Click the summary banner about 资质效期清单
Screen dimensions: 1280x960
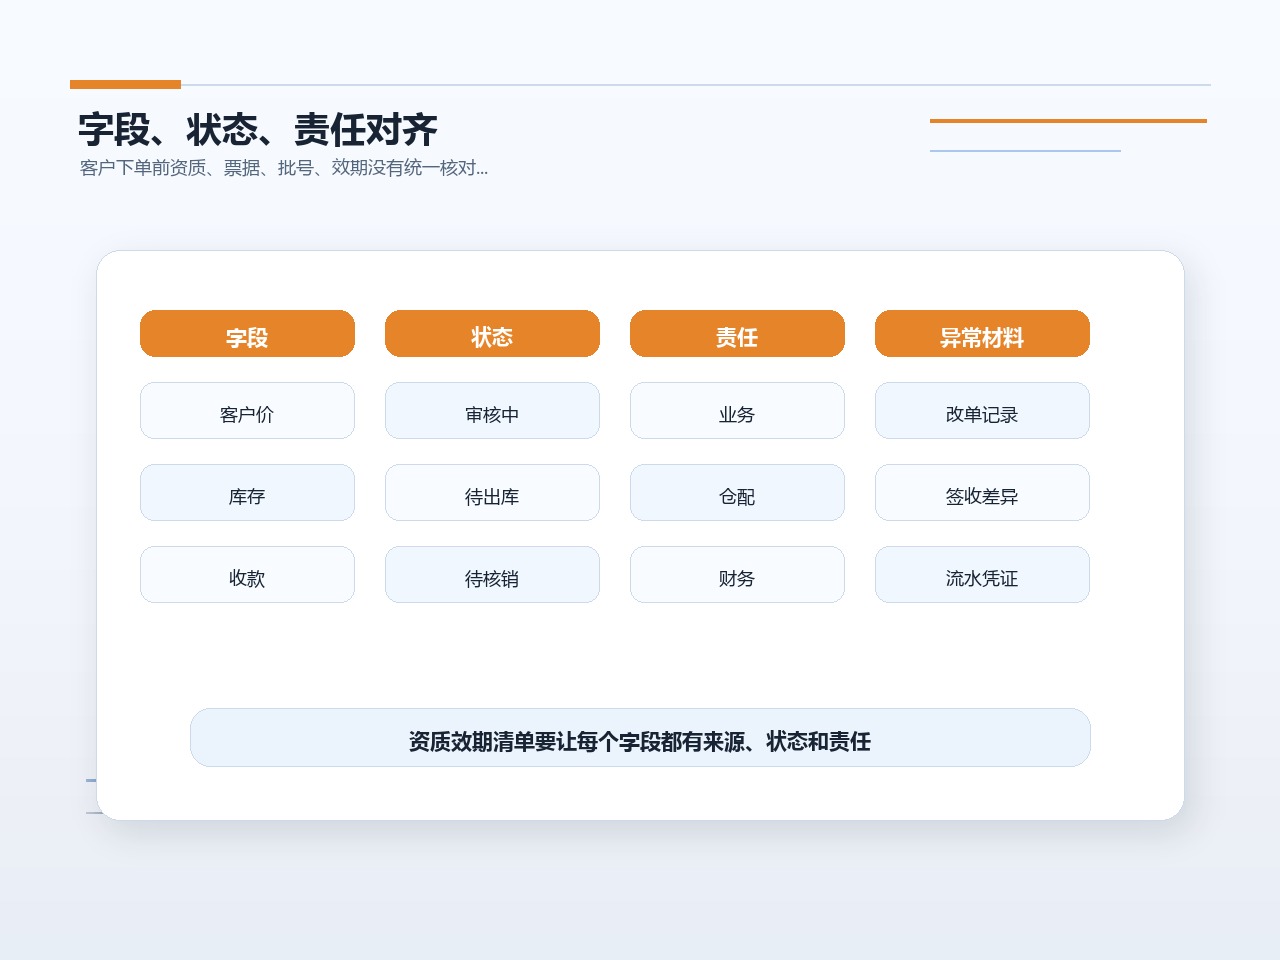[640, 737]
